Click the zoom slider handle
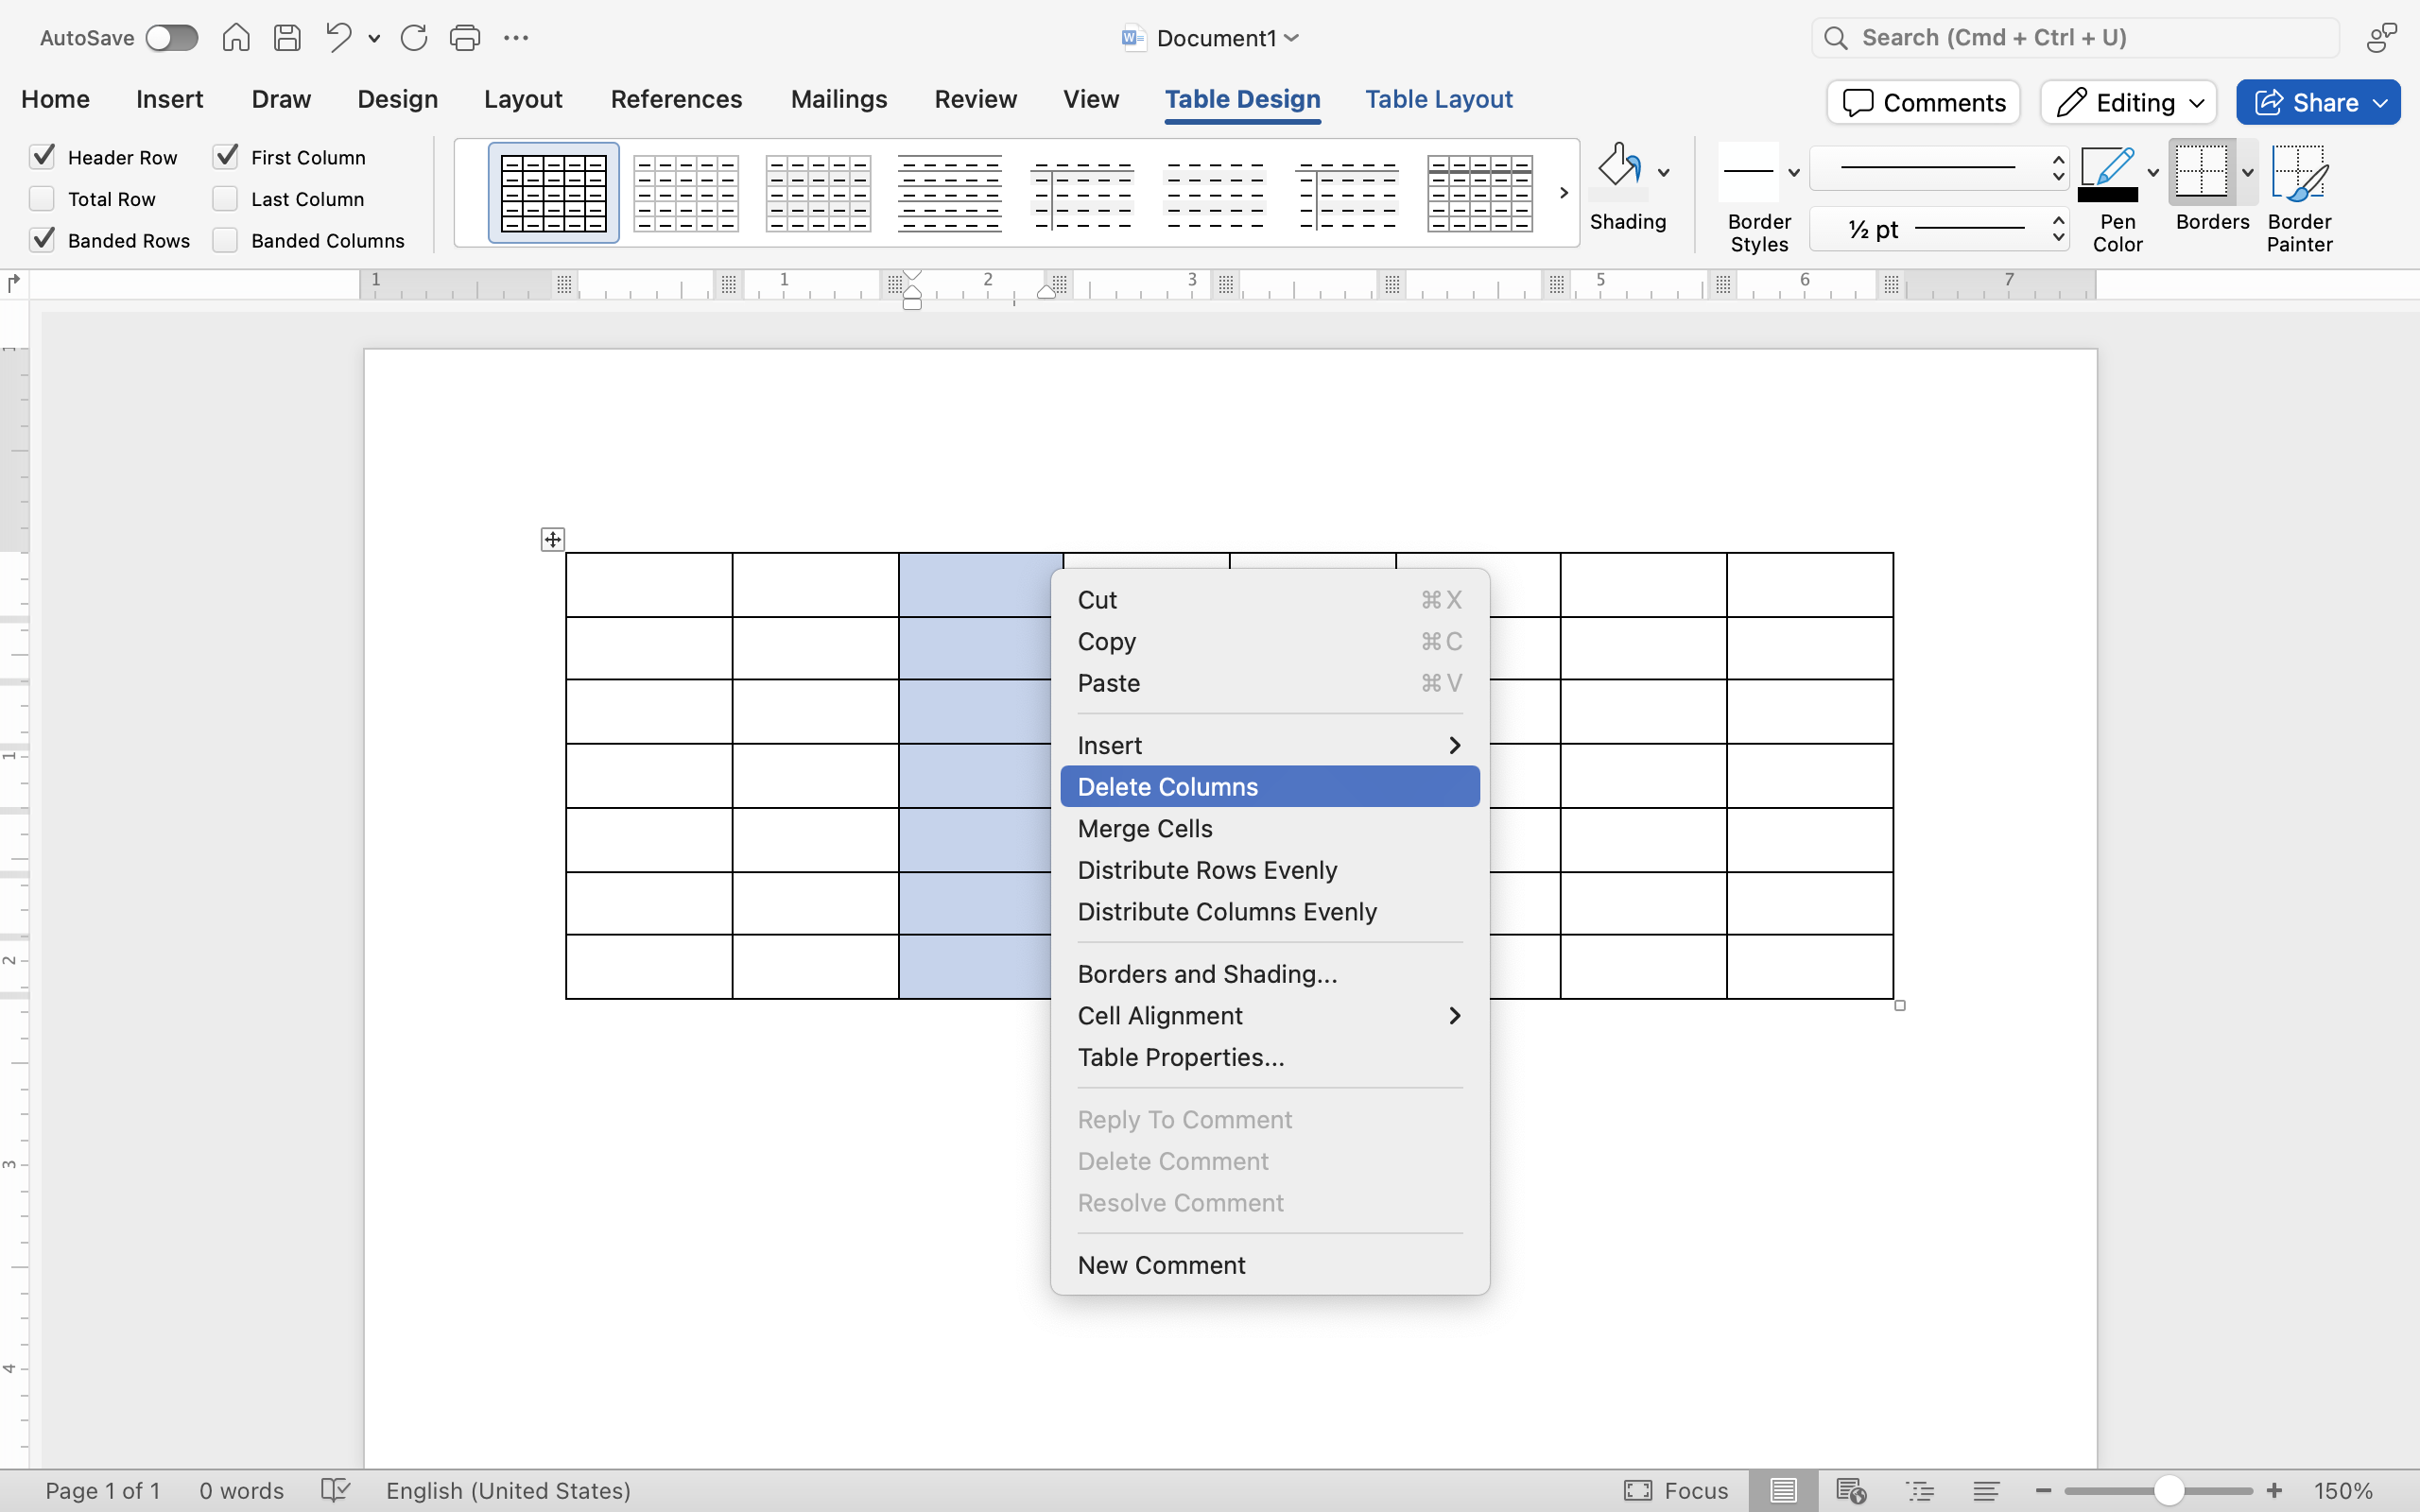 tap(2168, 1490)
